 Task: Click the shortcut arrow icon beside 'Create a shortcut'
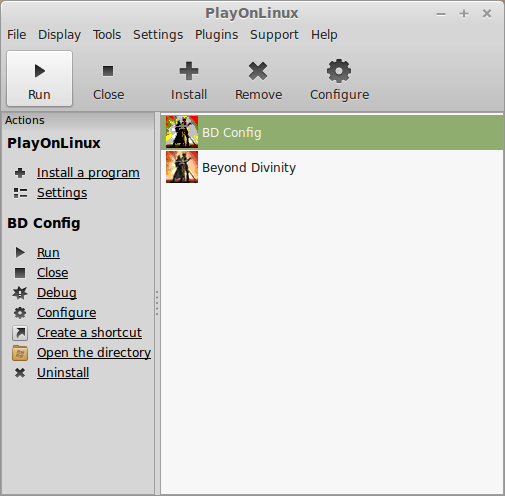coord(20,333)
